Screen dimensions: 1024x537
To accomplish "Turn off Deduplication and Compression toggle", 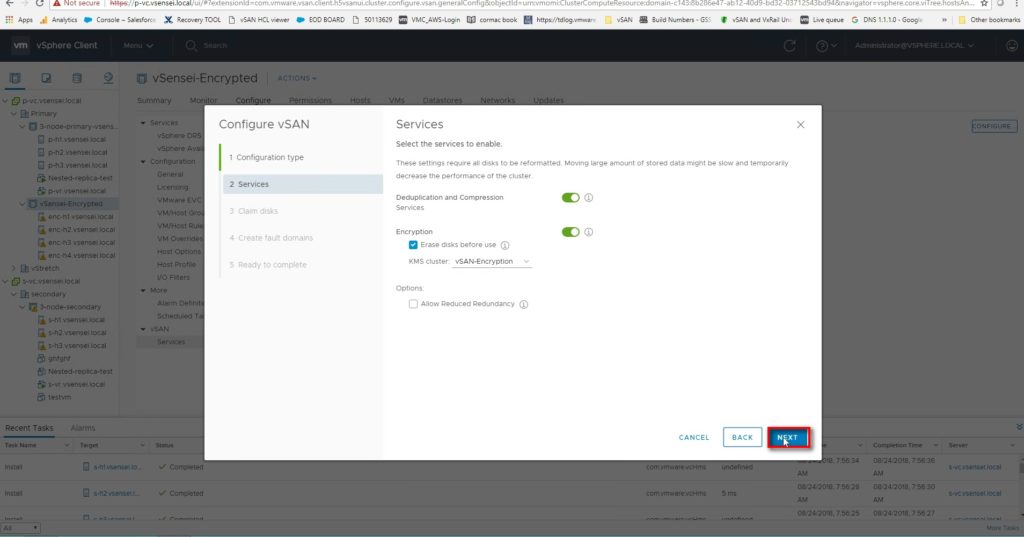I will [570, 198].
